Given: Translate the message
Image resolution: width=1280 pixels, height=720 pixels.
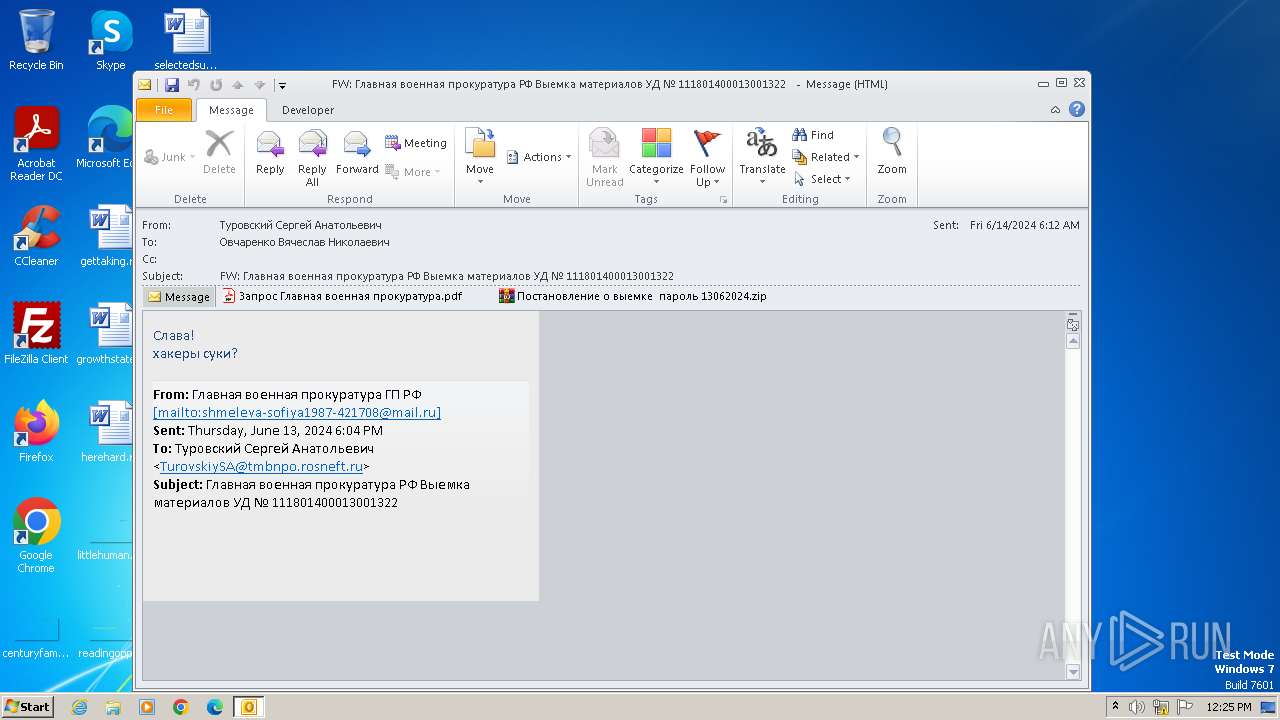Looking at the screenshot, I should pos(762,158).
